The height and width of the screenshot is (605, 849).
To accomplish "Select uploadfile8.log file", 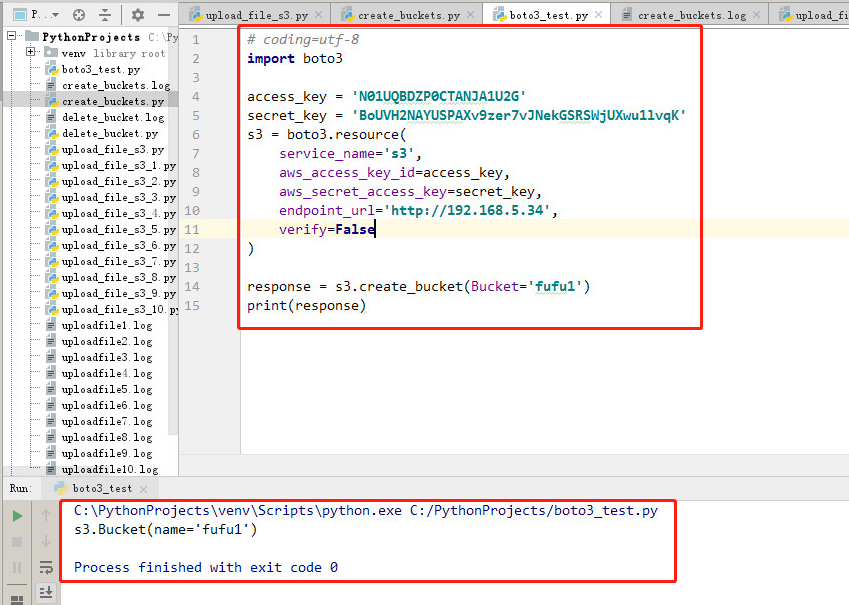I will click(107, 437).
